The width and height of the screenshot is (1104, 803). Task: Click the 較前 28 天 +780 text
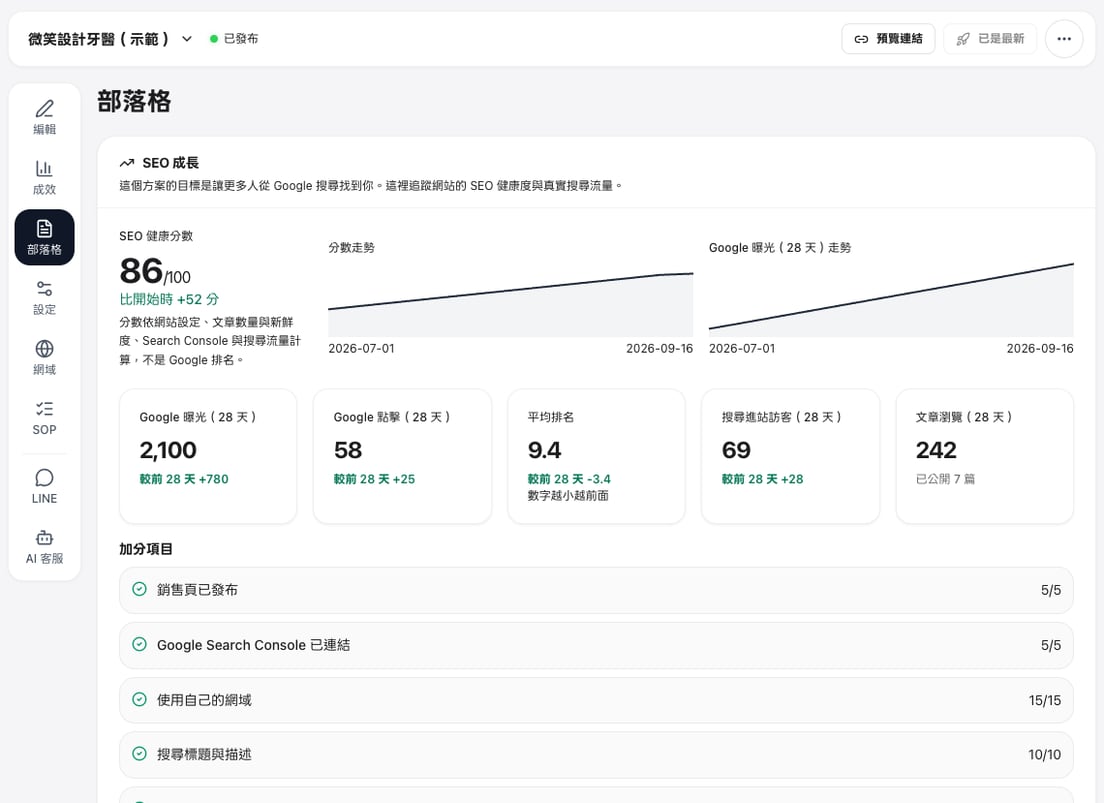coord(184,479)
